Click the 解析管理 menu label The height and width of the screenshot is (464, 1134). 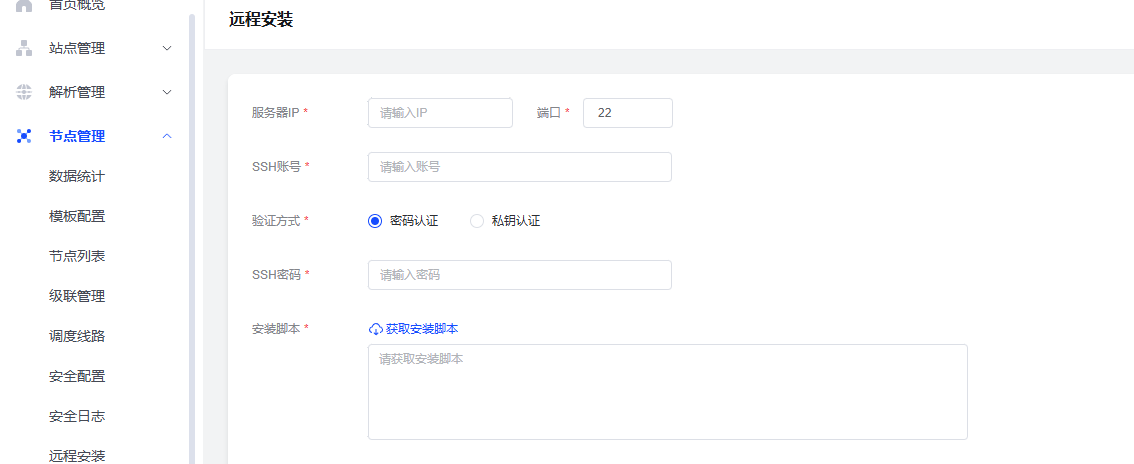click(77, 92)
